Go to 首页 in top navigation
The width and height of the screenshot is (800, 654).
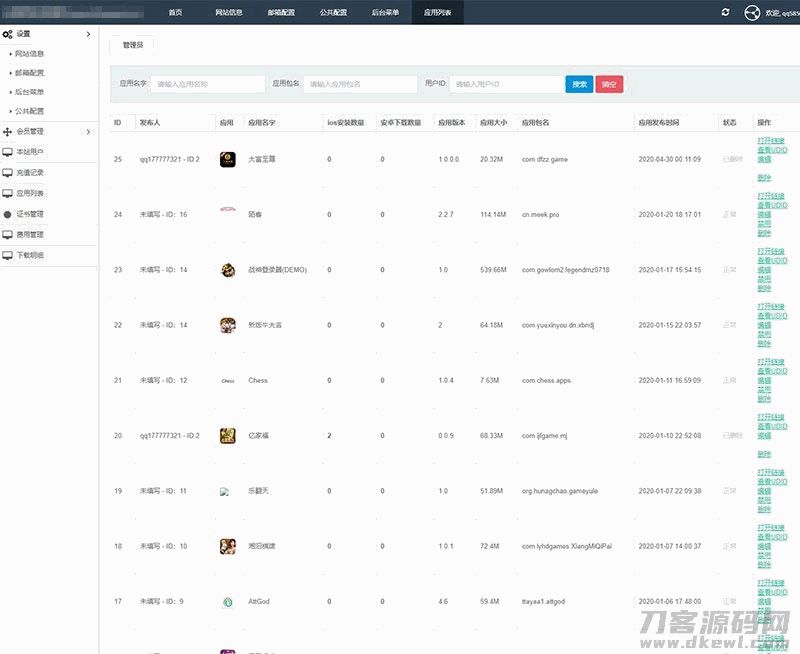pos(175,12)
